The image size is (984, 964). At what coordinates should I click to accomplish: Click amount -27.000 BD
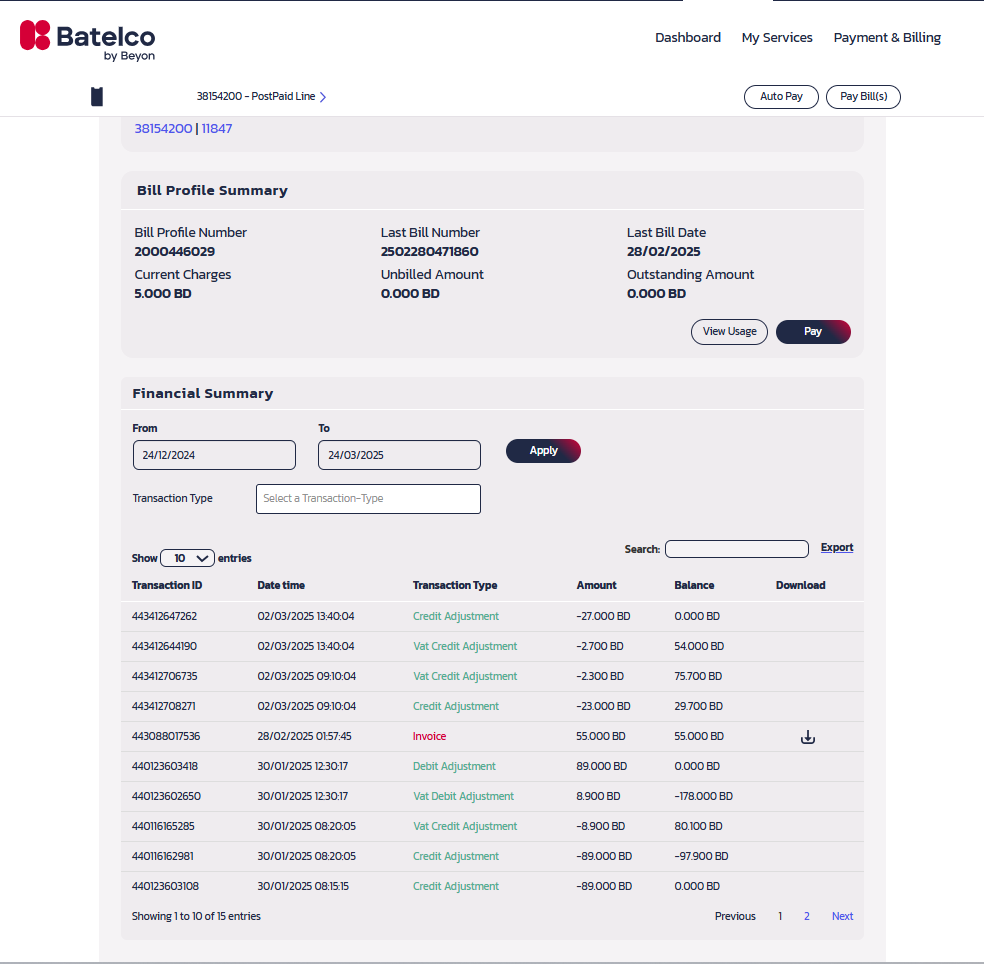click(x=603, y=616)
